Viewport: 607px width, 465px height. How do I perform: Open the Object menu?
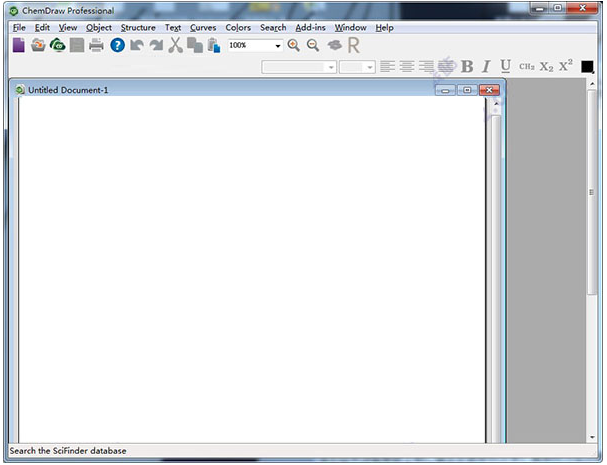tap(99, 28)
